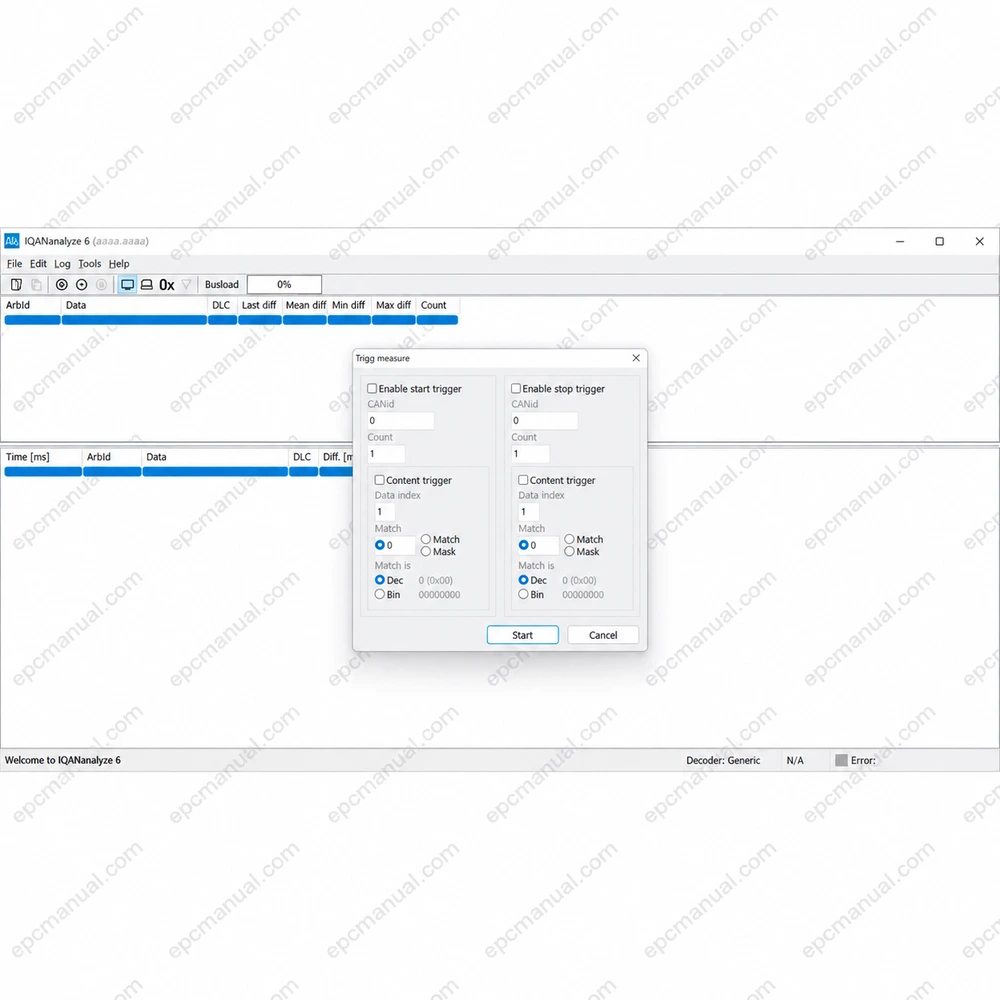Click the stop trigger CANid field

click(x=544, y=421)
